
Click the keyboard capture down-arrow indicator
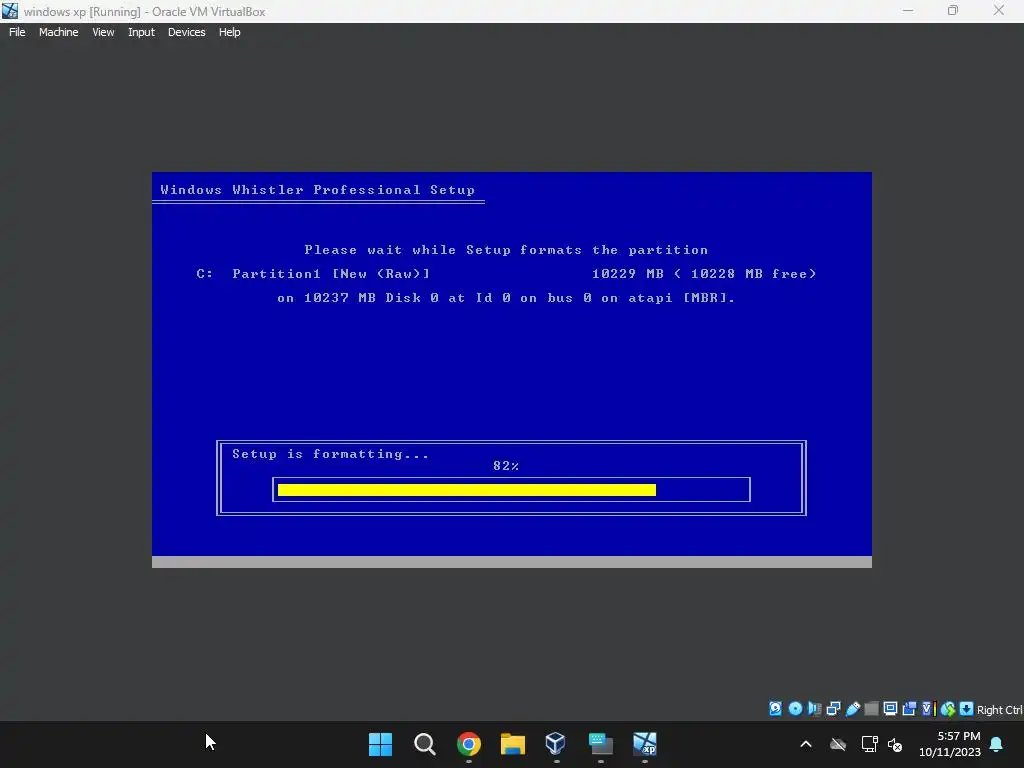pyautogui.click(x=967, y=709)
